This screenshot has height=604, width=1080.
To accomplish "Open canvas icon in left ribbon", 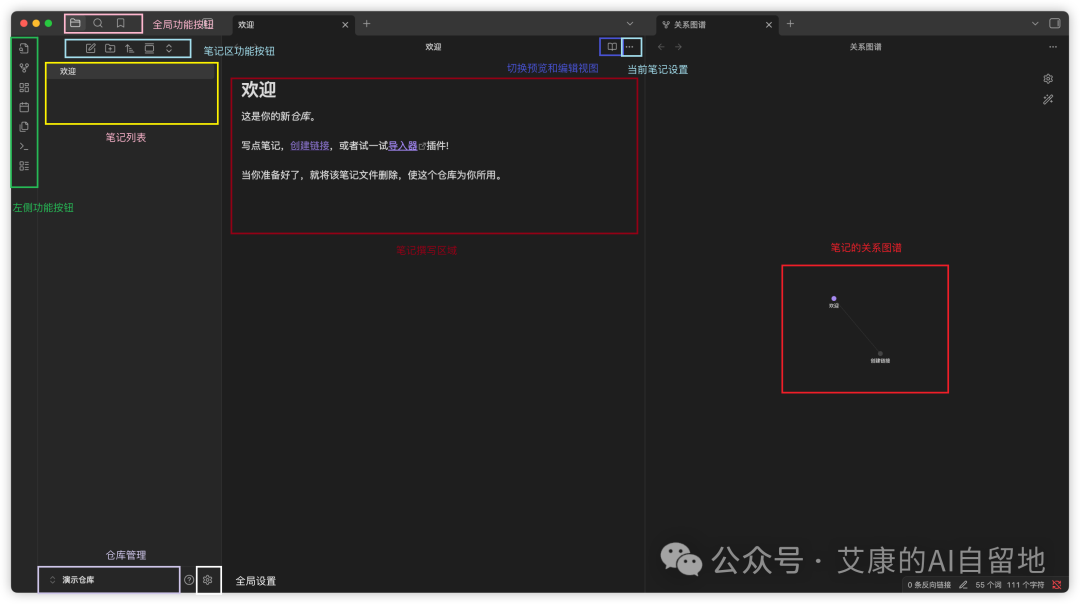I will [x=24, y=87].
